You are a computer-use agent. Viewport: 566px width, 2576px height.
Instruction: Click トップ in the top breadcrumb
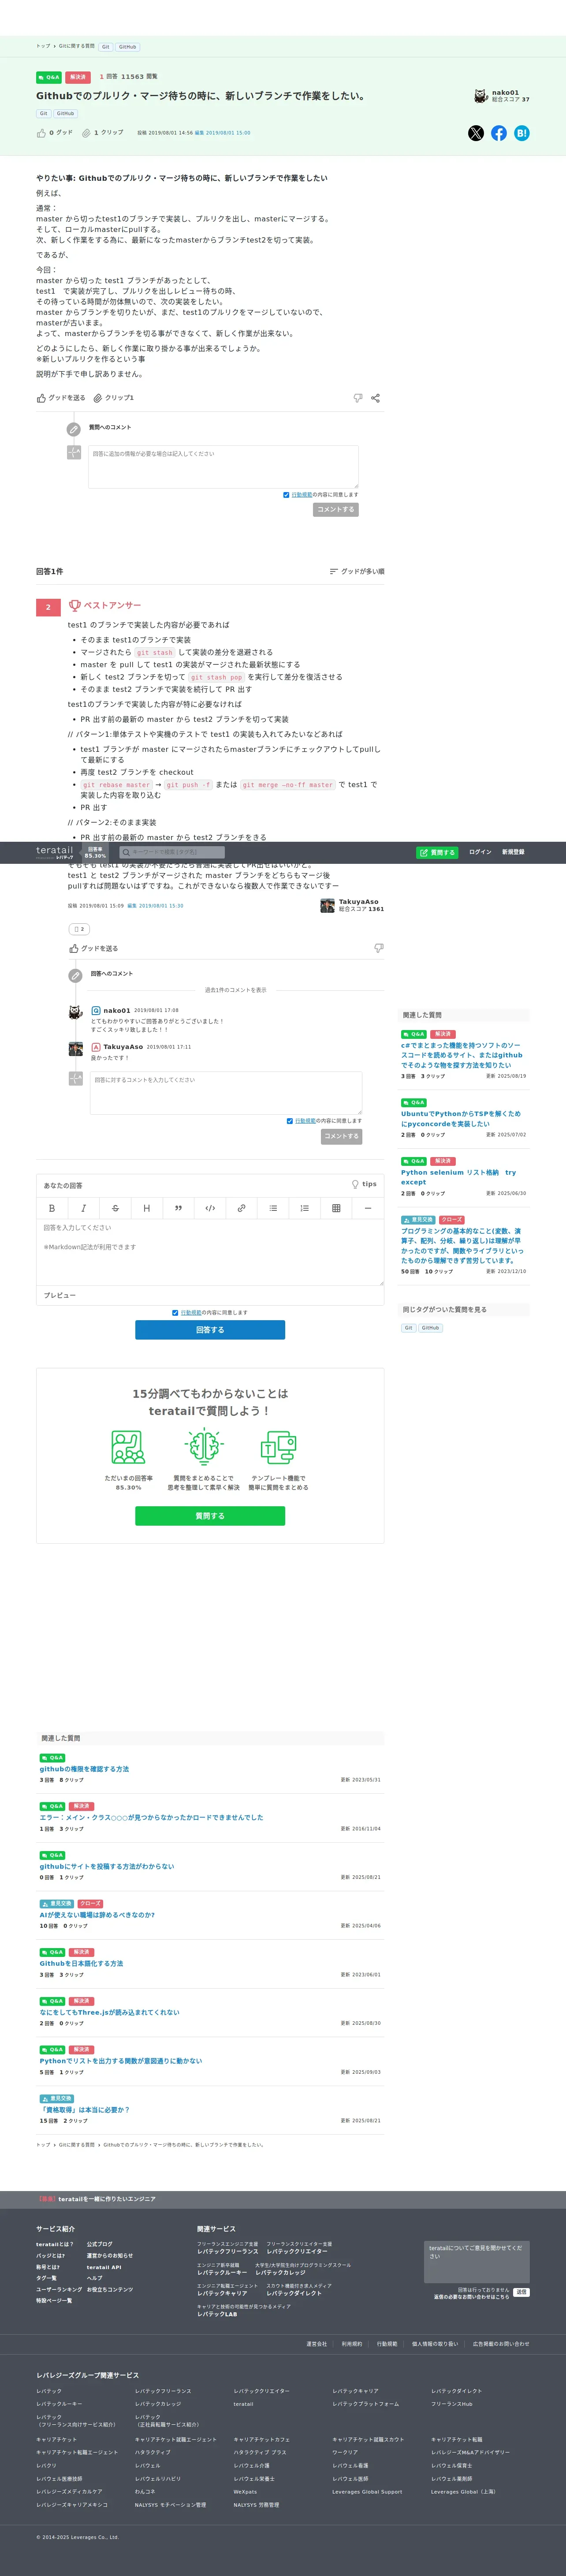click(x=43, y=46)
